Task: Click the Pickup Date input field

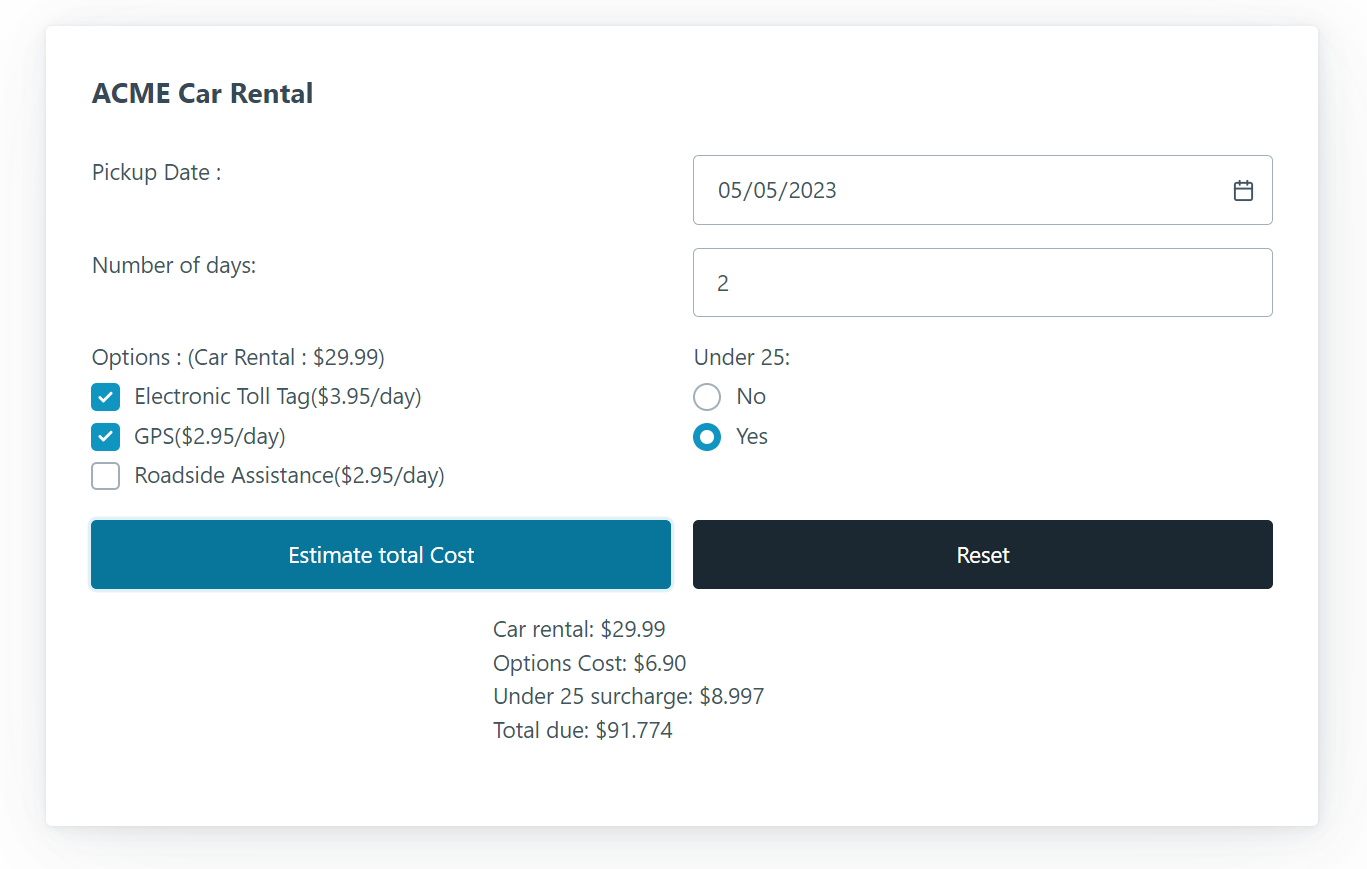Action: [950, 190]
